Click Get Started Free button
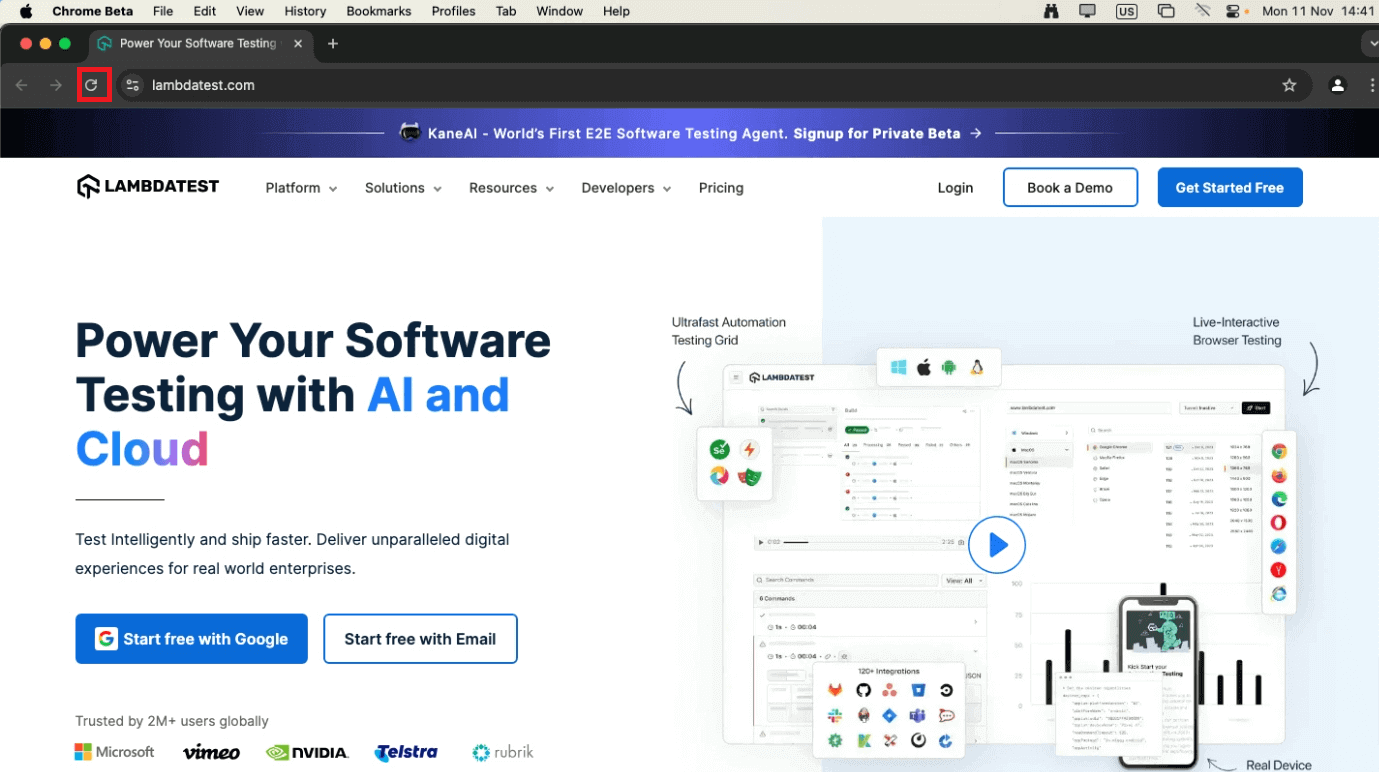The image size is (1379, 772). tap(1230, 187)
